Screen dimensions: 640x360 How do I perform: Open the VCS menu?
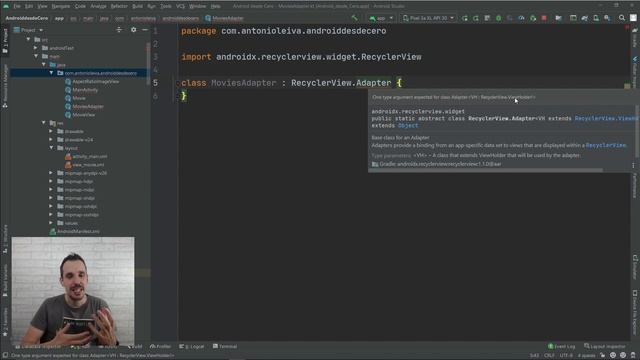pos(180,6)
